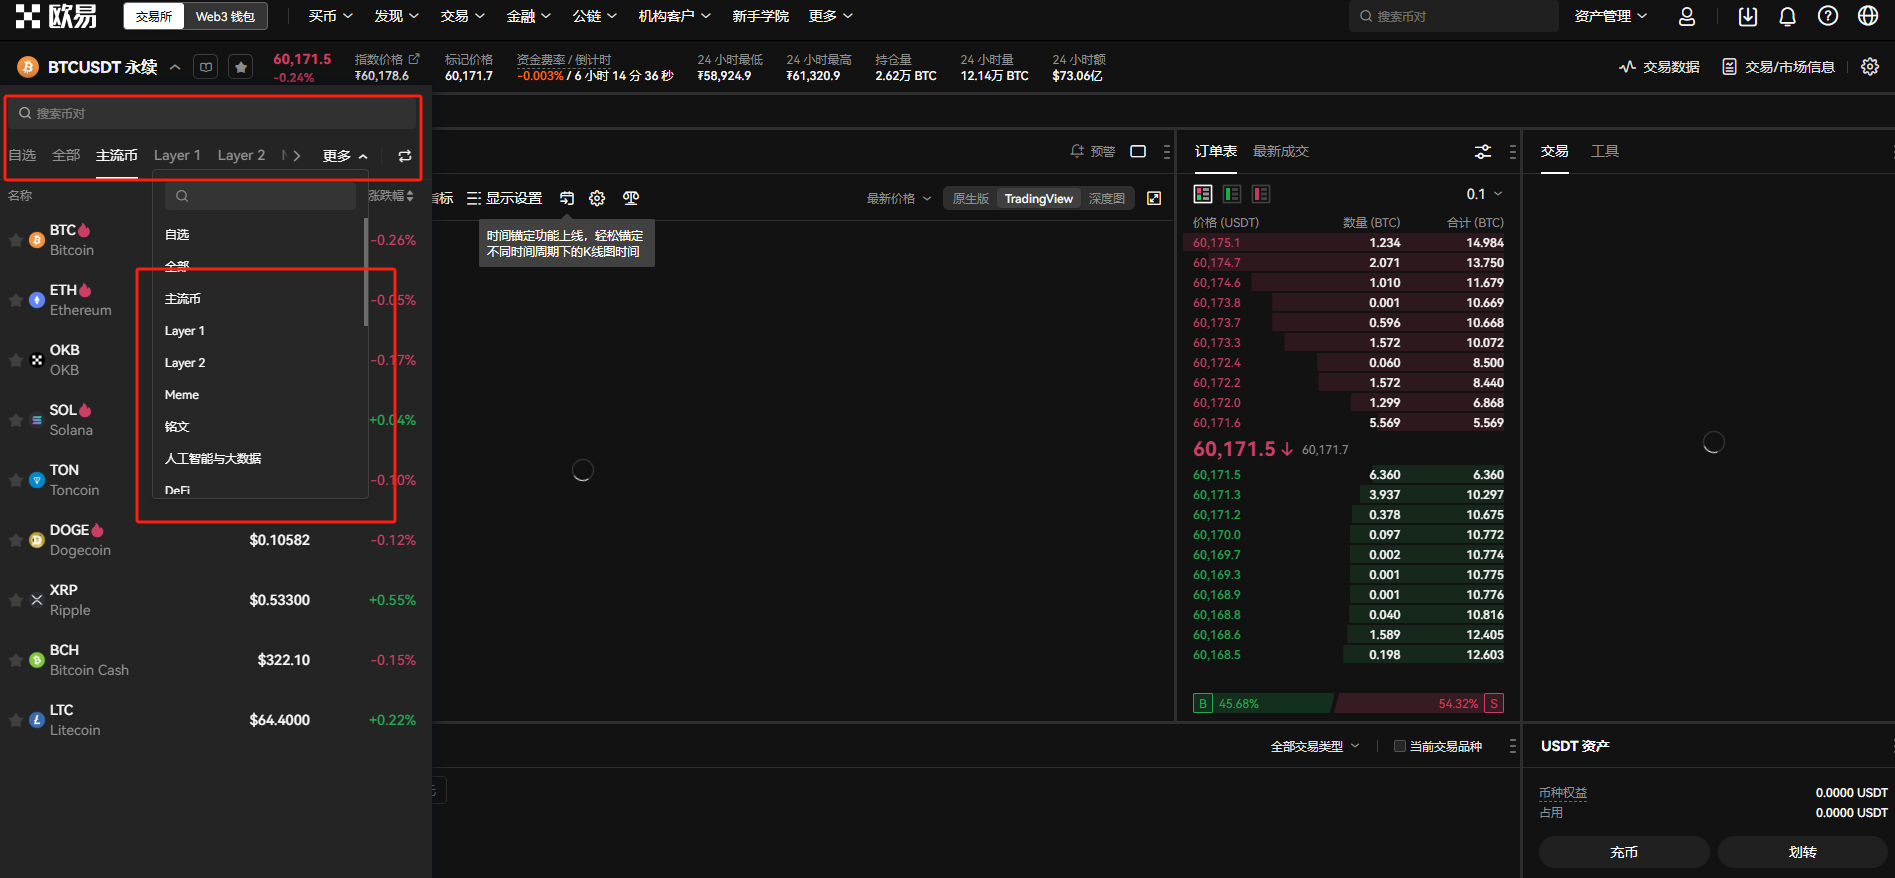Screen dimensions: 1895x878
Task: Show asks-only order book view
Action: [1261, 194]
